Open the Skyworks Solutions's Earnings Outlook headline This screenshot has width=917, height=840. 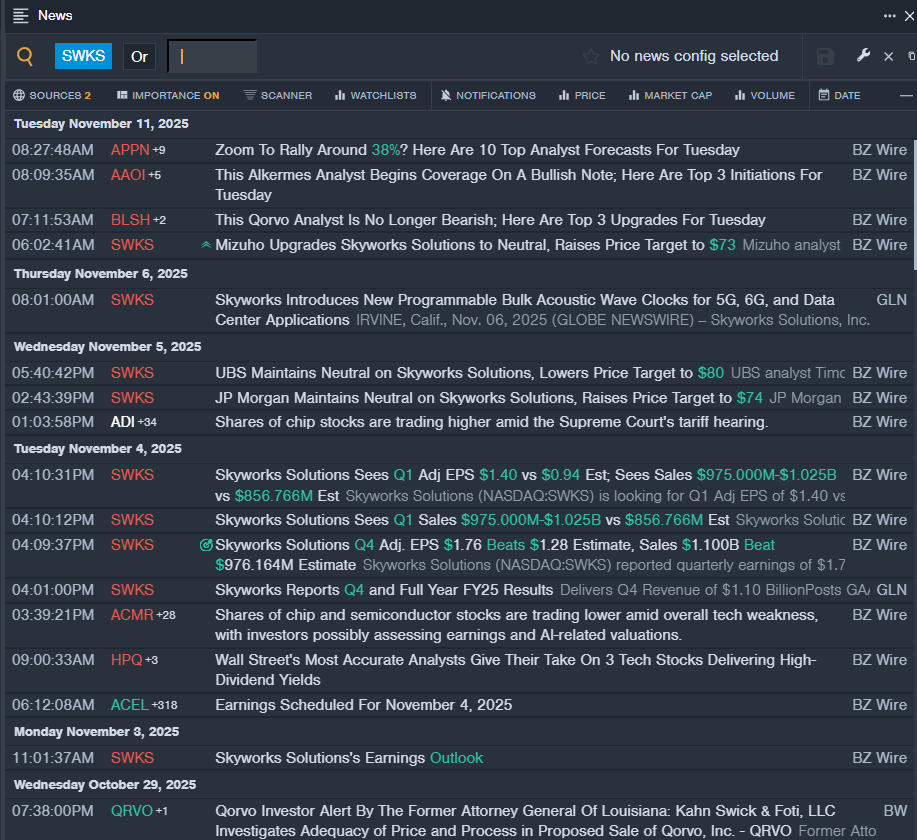pos(348,758)
